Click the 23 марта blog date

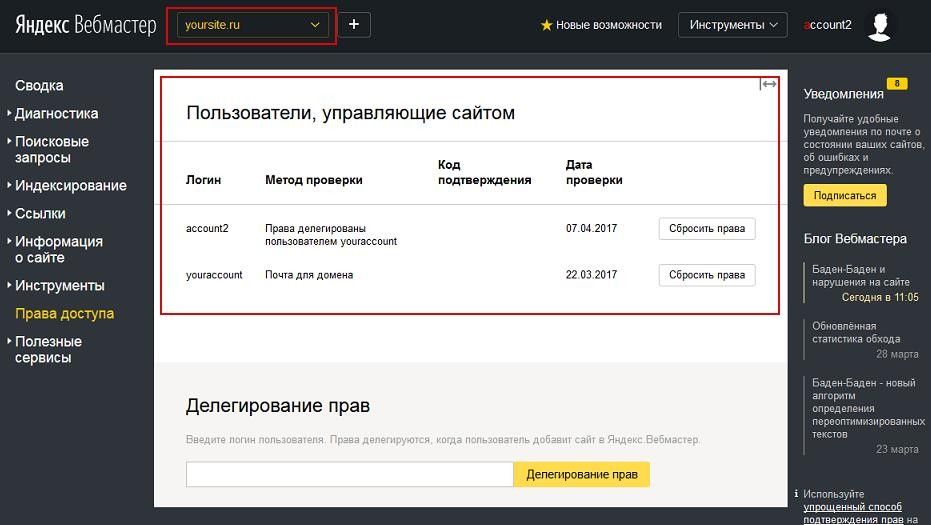897,449
